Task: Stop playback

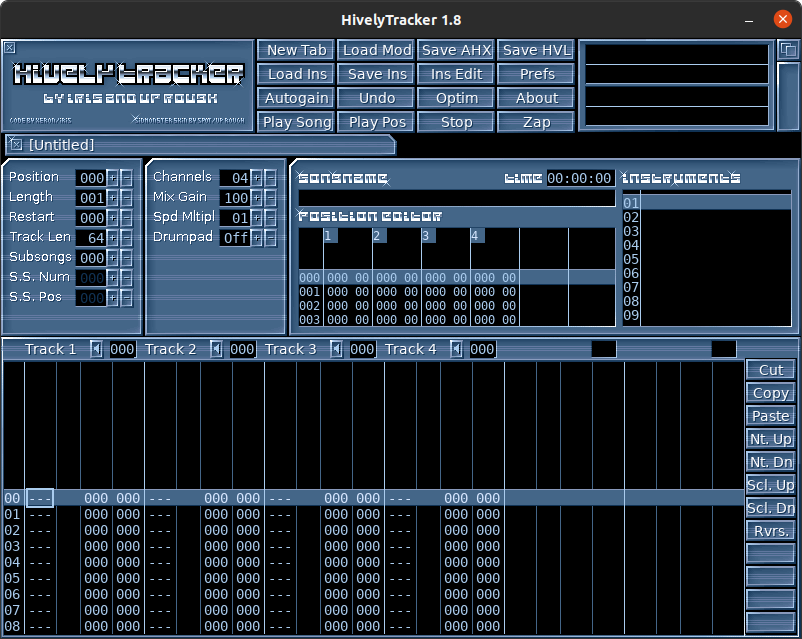Action: 456,122
